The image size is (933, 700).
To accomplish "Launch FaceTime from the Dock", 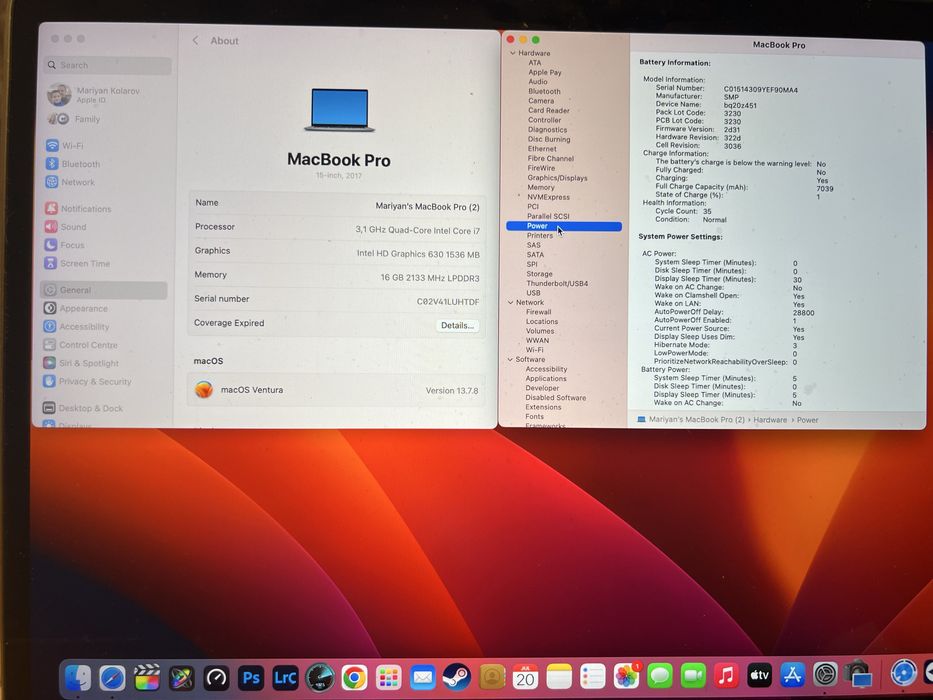I will click(693, 676).
